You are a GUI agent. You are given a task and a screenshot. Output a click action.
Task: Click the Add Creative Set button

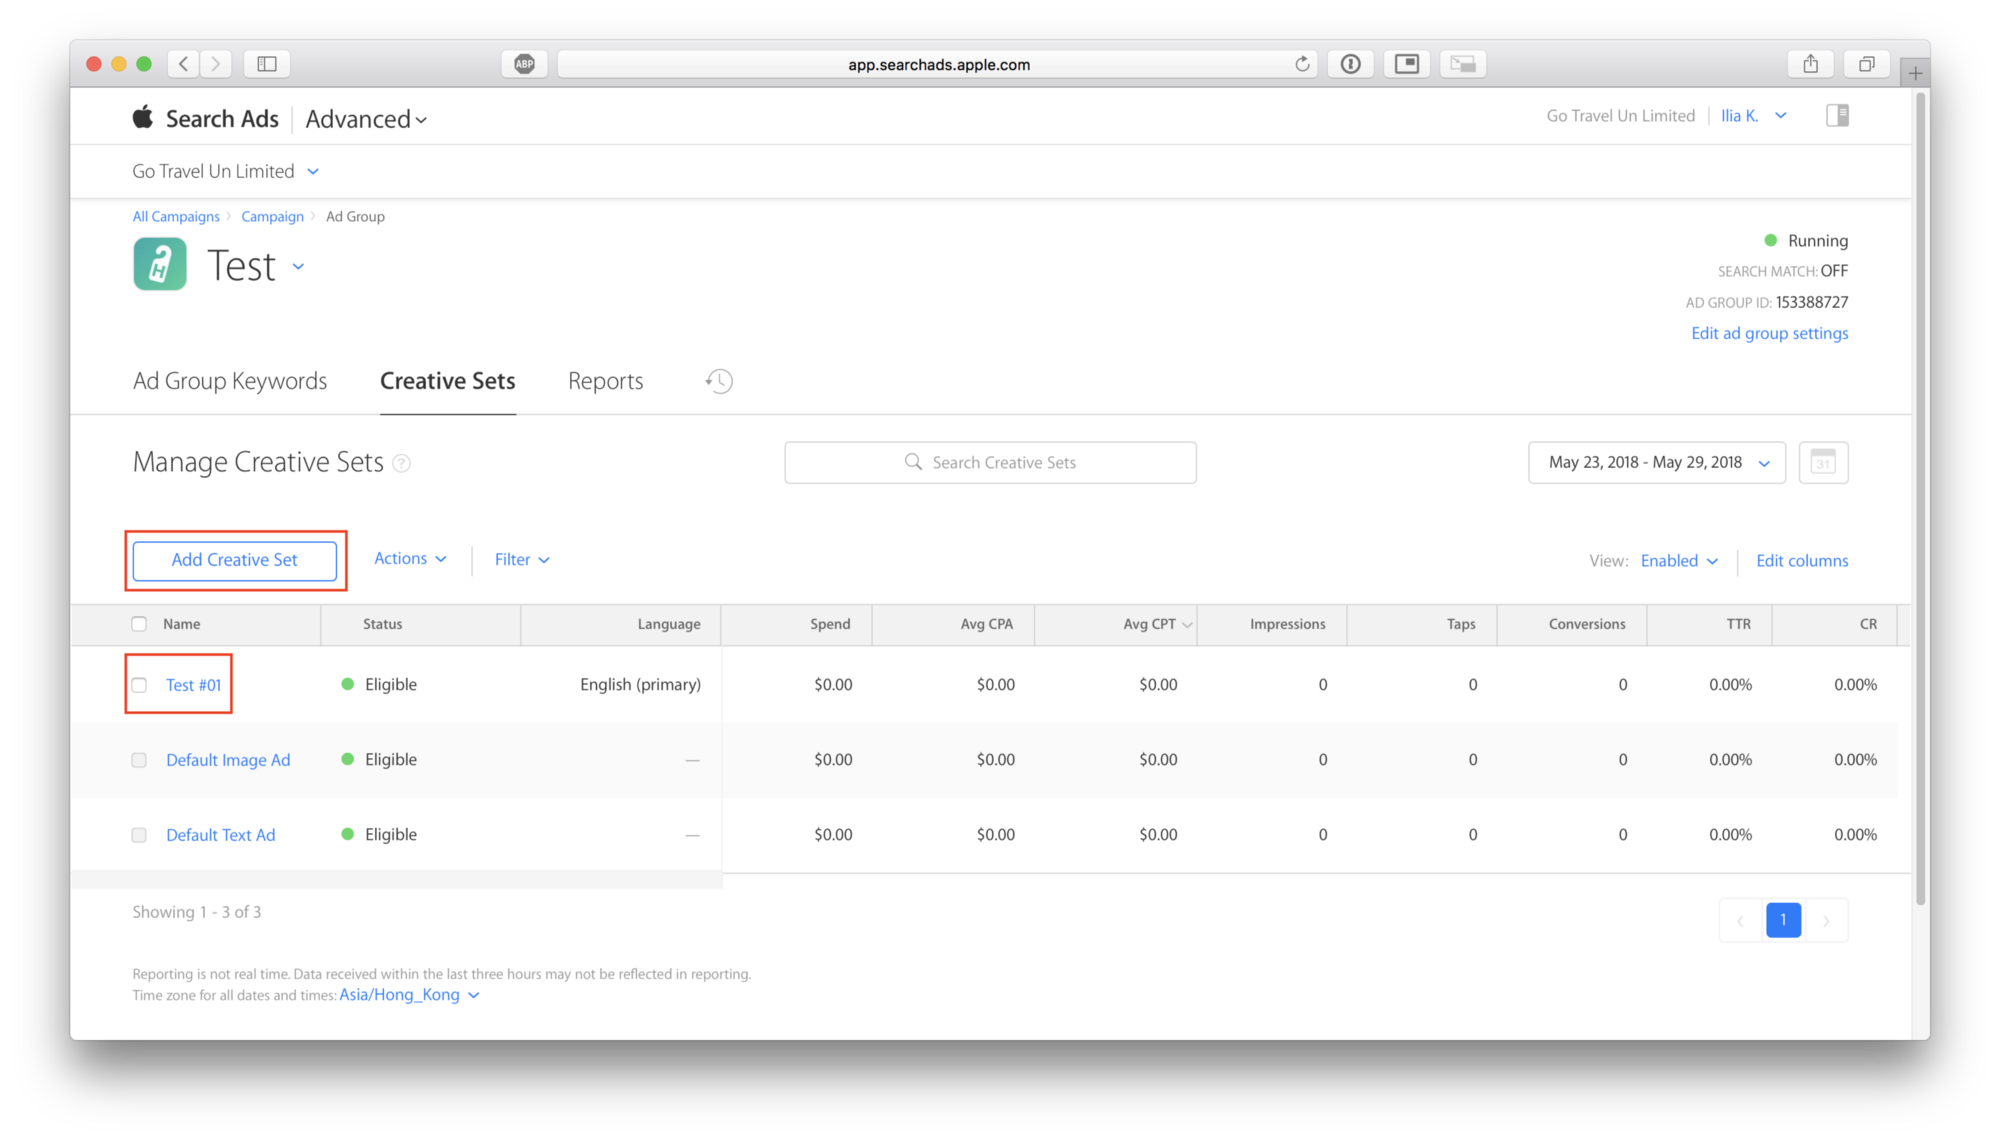pos(234,560)
